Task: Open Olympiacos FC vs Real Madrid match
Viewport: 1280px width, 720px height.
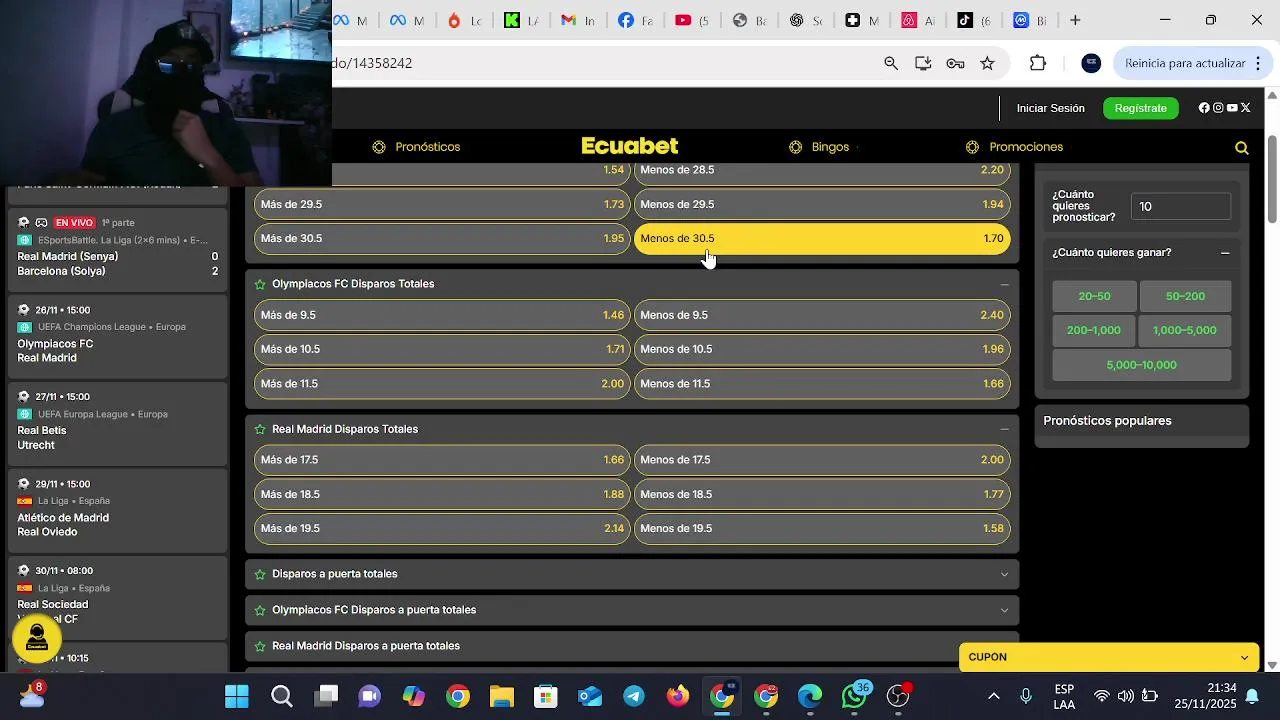Action: [x=117, y=336]
